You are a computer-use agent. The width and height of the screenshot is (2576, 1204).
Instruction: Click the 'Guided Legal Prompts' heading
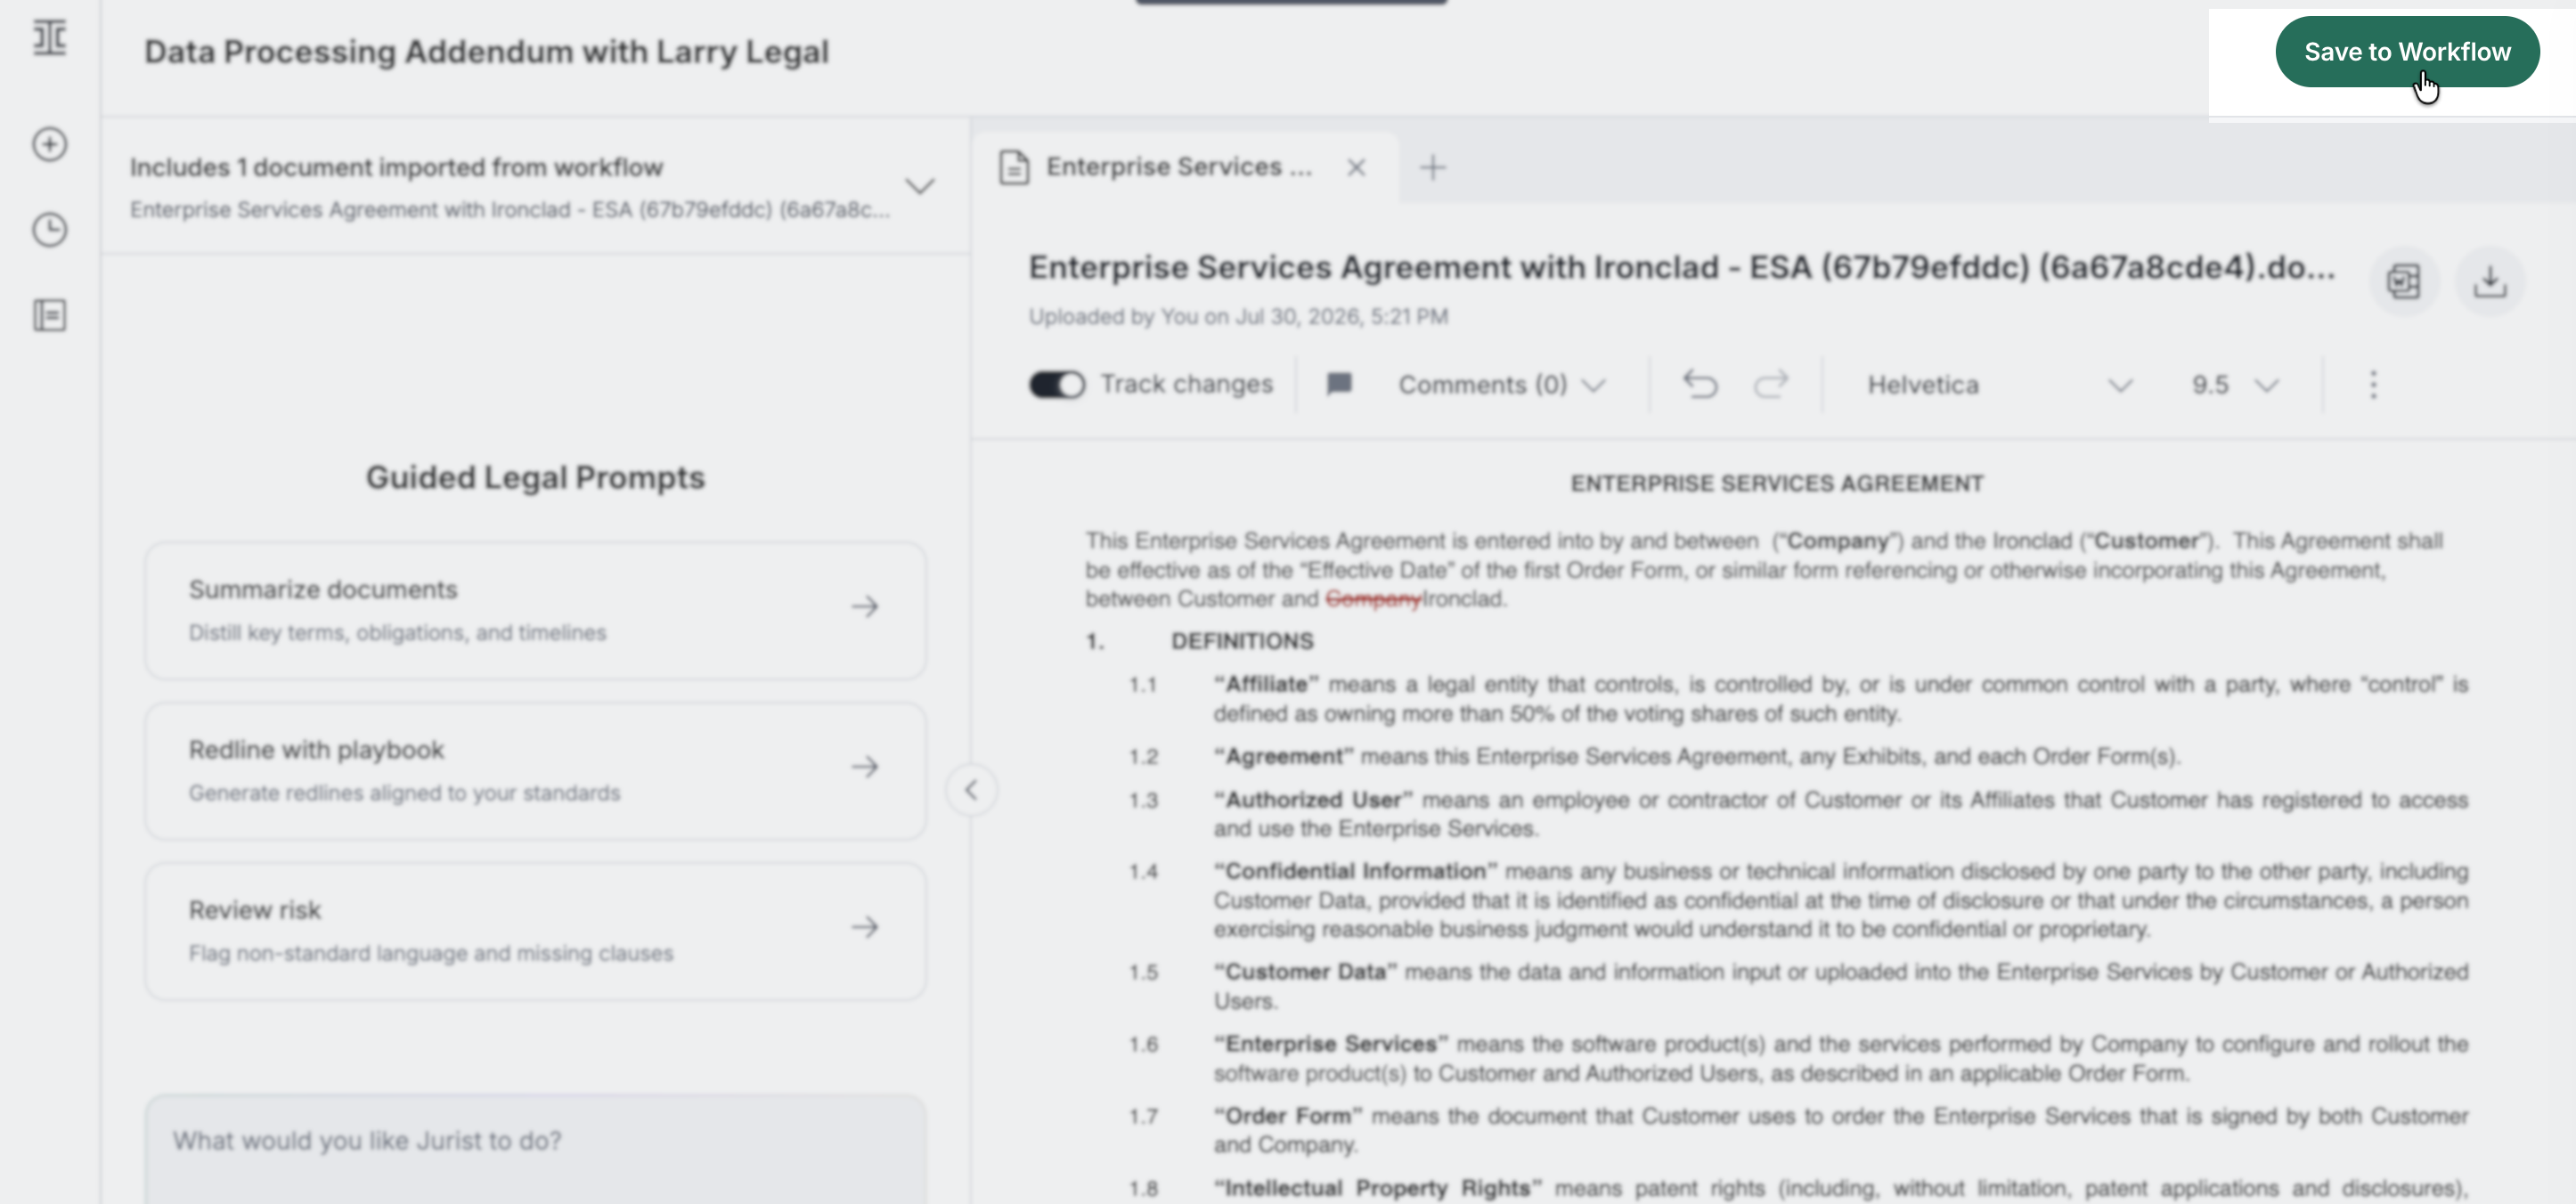click(535, 478)
